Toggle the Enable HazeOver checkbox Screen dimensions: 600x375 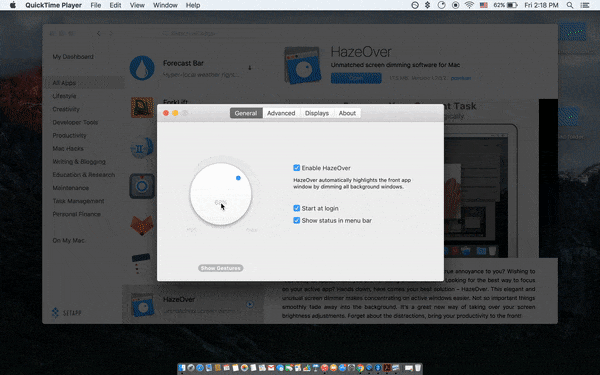click(297, 168)
